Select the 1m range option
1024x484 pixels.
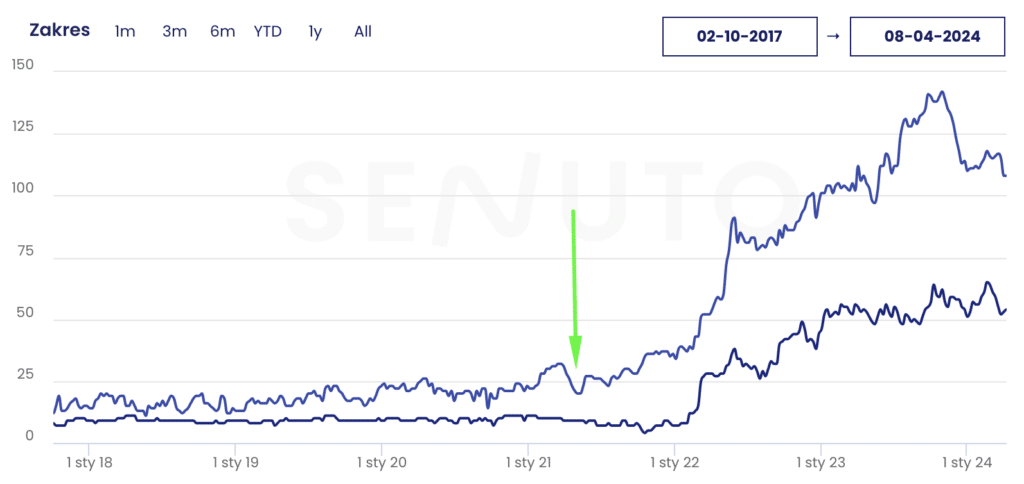click(x=125, y=31)
